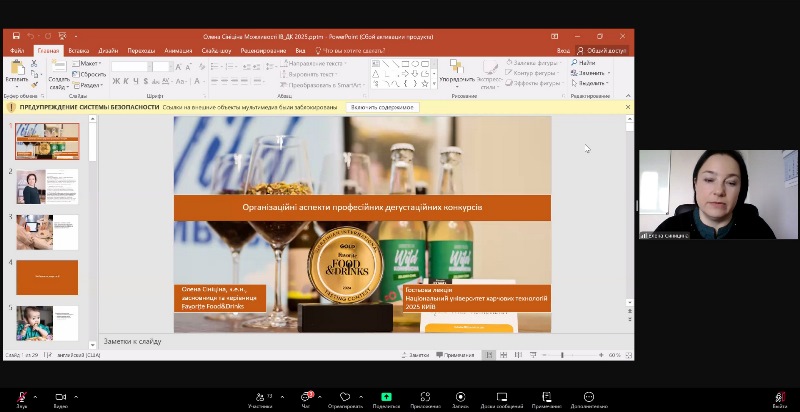
Task: Click the Общий доступ share button
Action: (601, 50)
